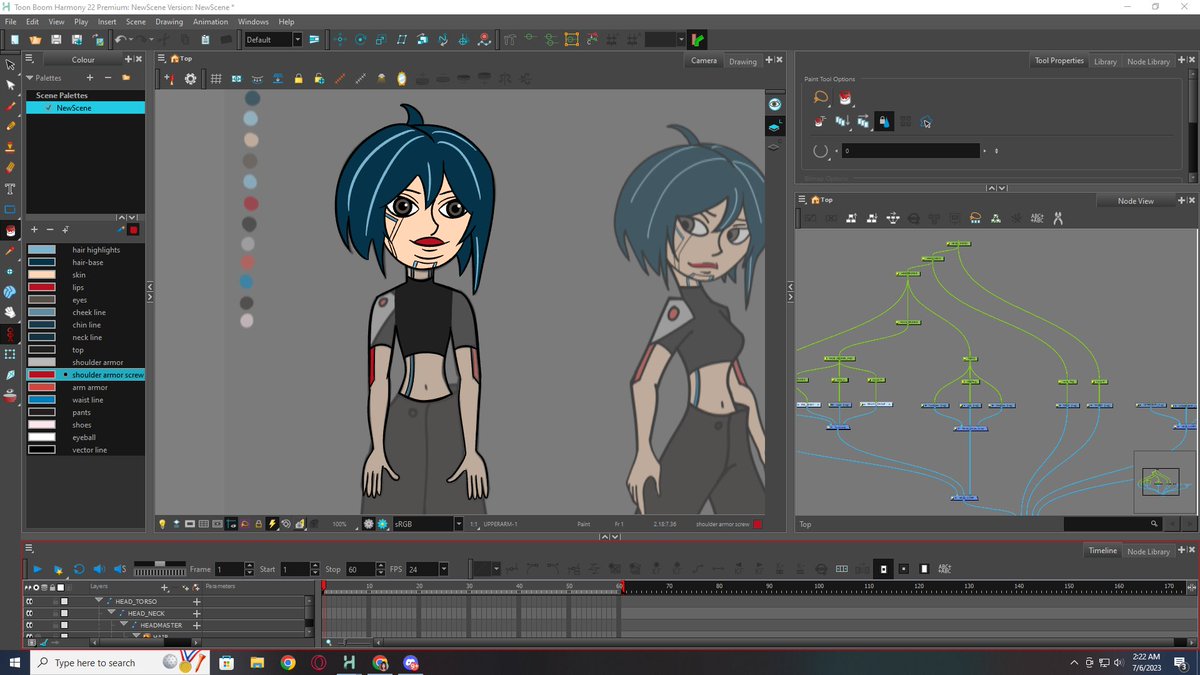This screenshot has width=1200, height=675.
Task: Click the Frame number input field
Action: 229,569
